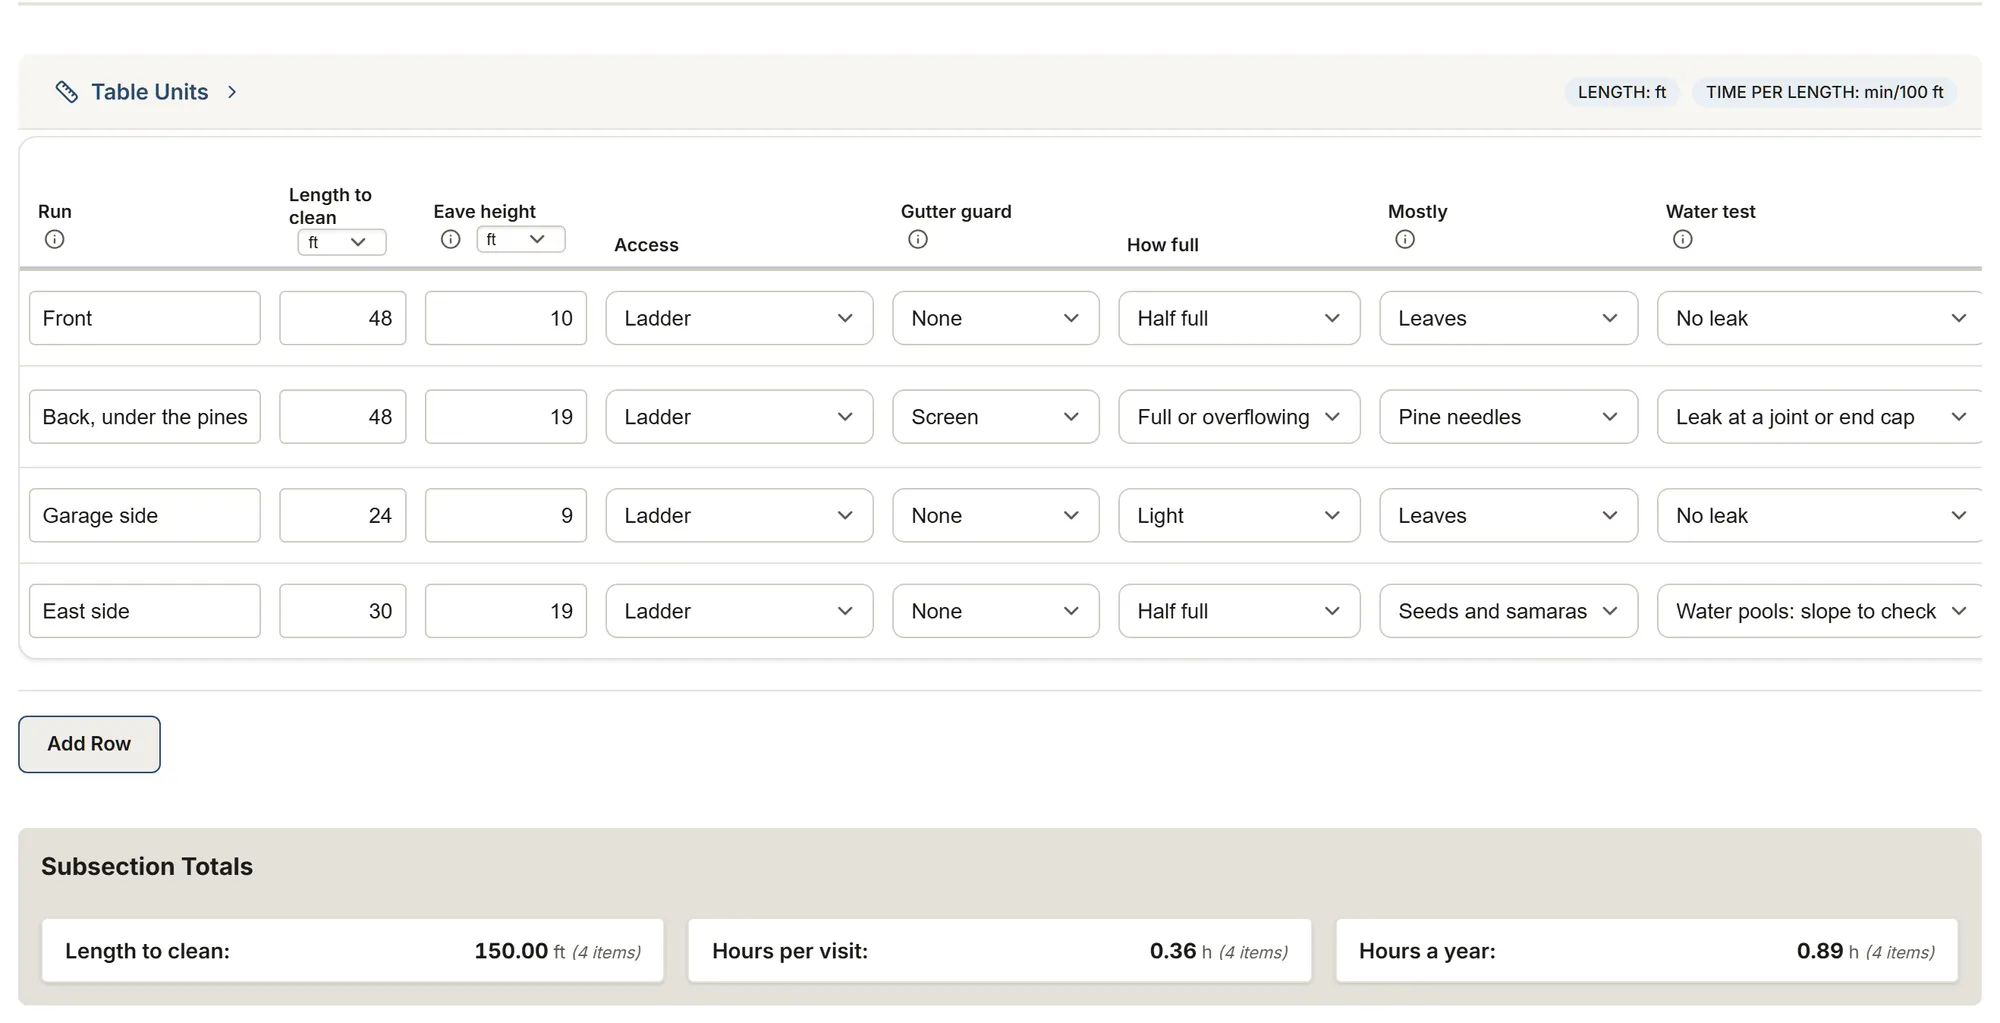This screenshot has width=2000, height=1023.
Task: Open Garage side row Leaves dropdown
Action: [x=1509, y=515]
